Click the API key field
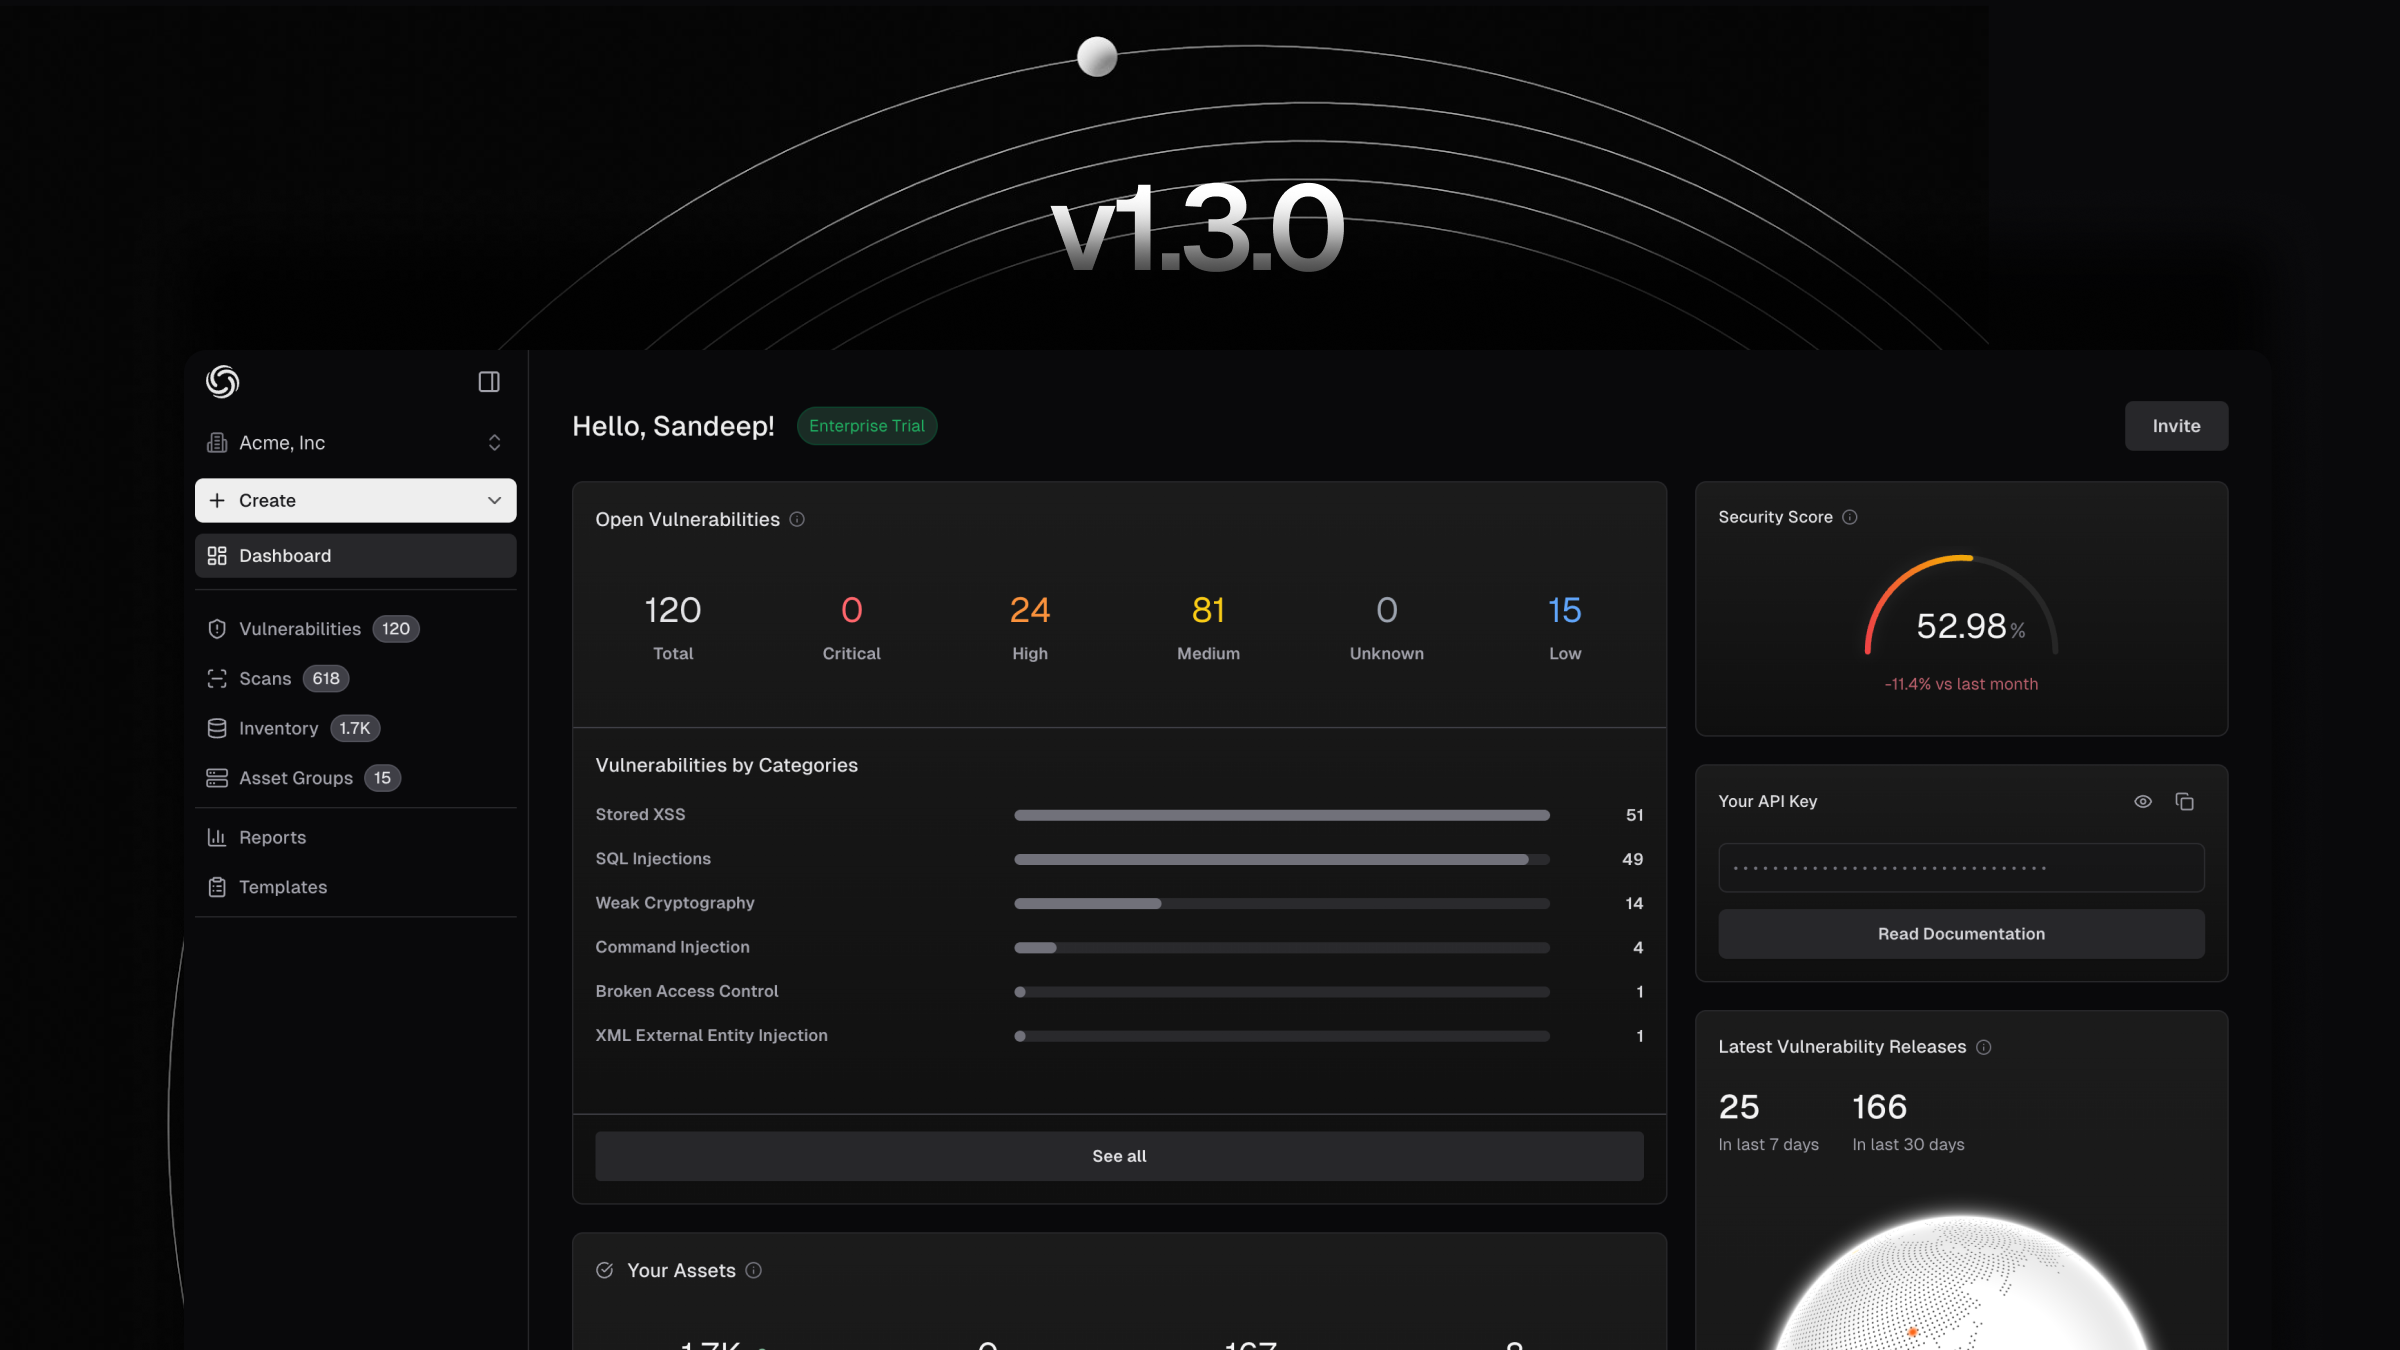The image size is (2400, 1350). coord(1961,868)
